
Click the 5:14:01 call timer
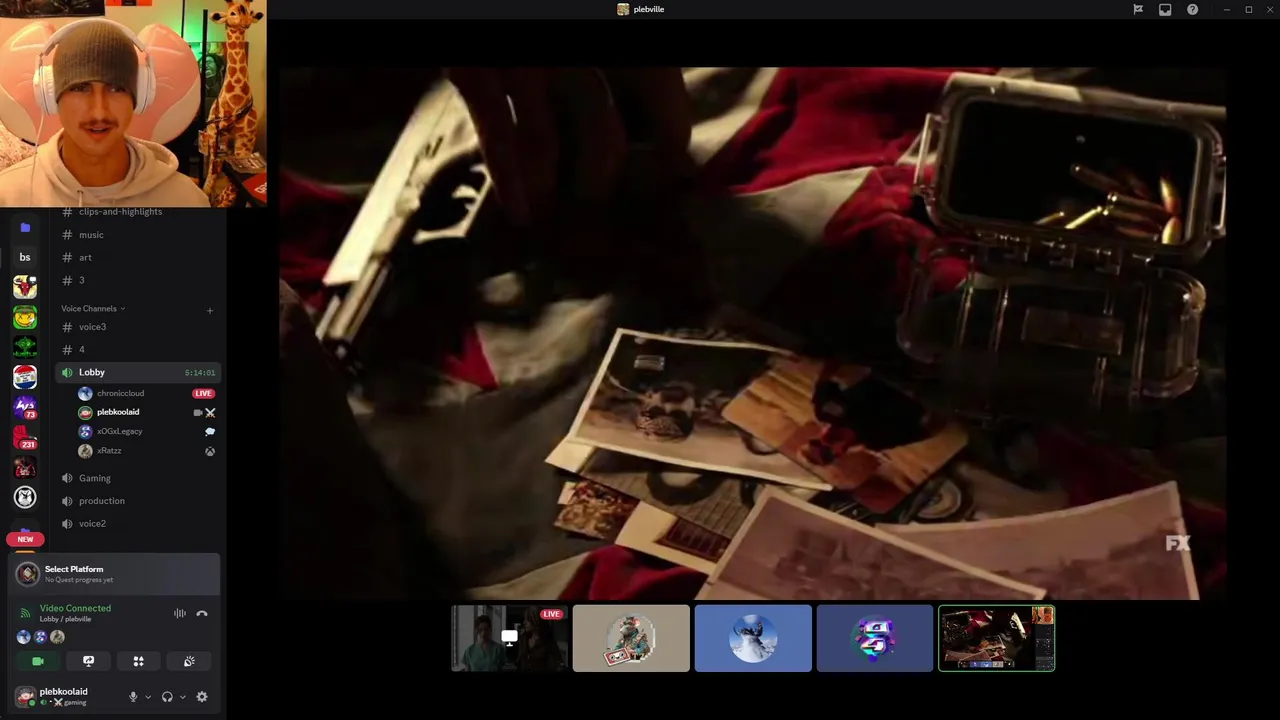200,373
